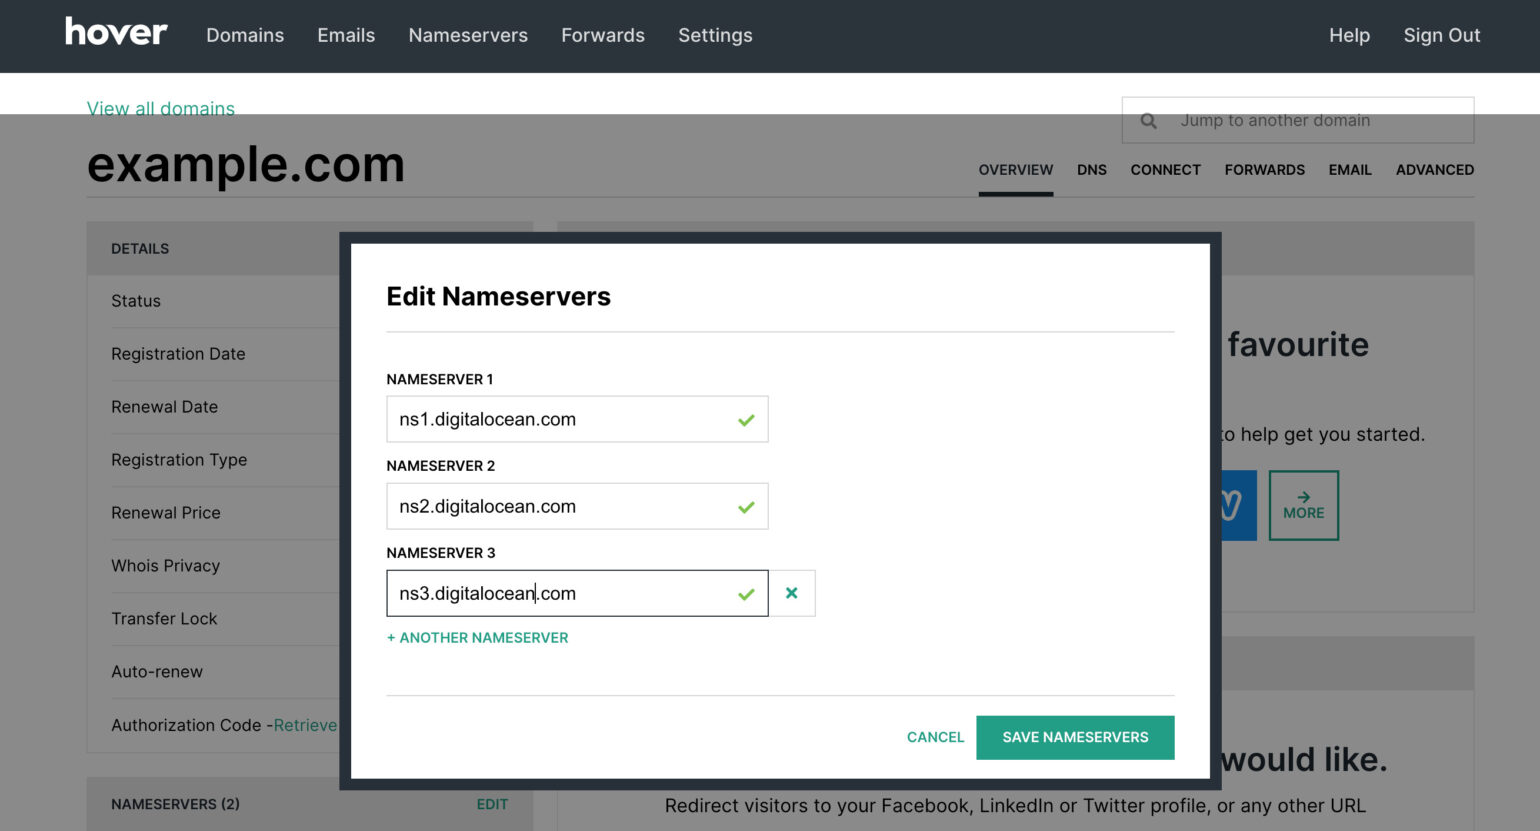Click the Auto-renew row label
The height and width of the screenshot is (831, 1540).
(x=157, y=672)
